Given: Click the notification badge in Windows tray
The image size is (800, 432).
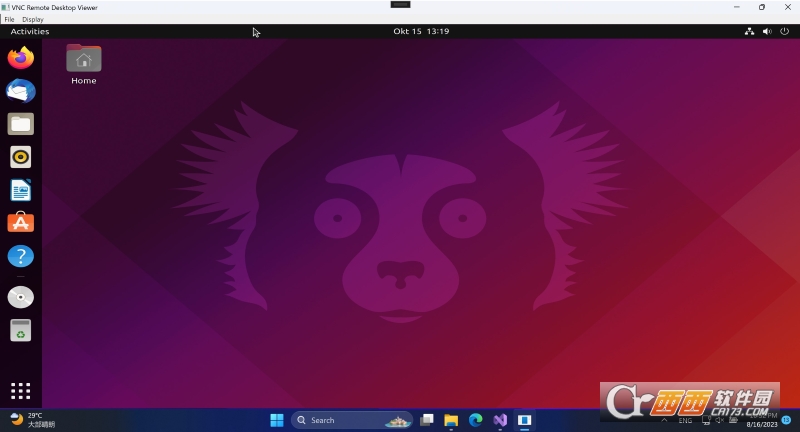Looking at the screenshot, I should (x=786, y=420).
